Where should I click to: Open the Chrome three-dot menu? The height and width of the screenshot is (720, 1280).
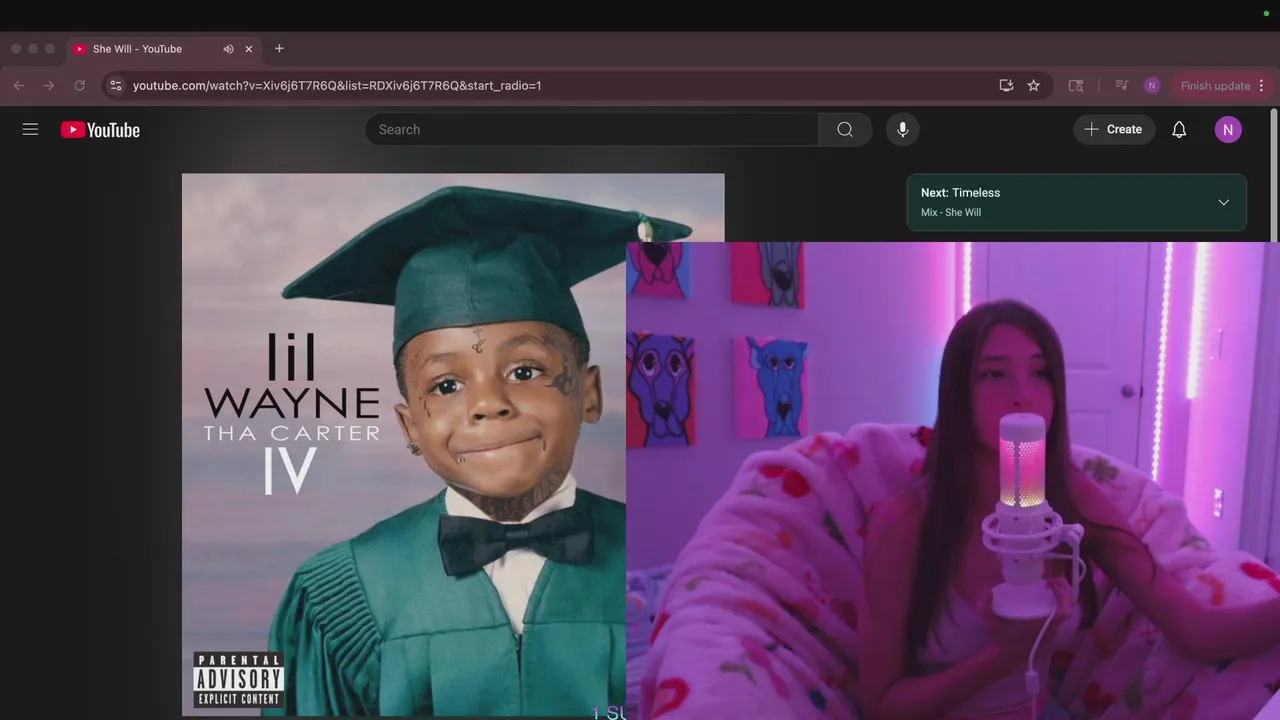[x=1261, y=85]
